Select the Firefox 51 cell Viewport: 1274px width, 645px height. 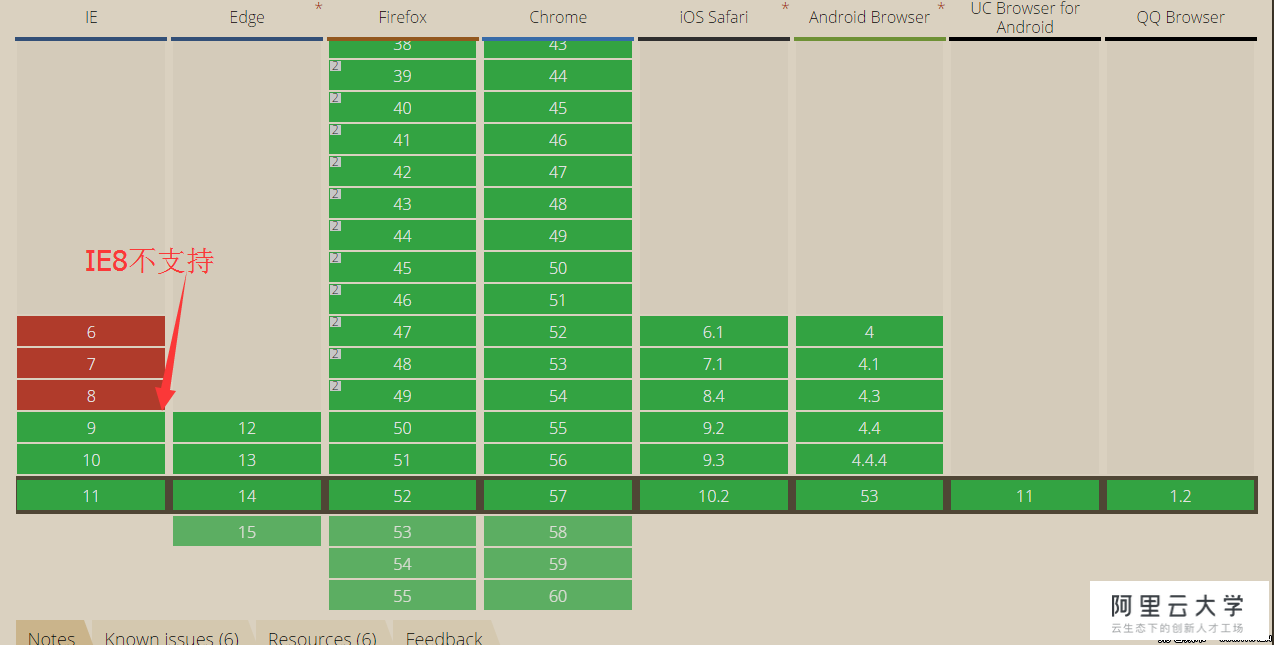(x=402, y=460)
